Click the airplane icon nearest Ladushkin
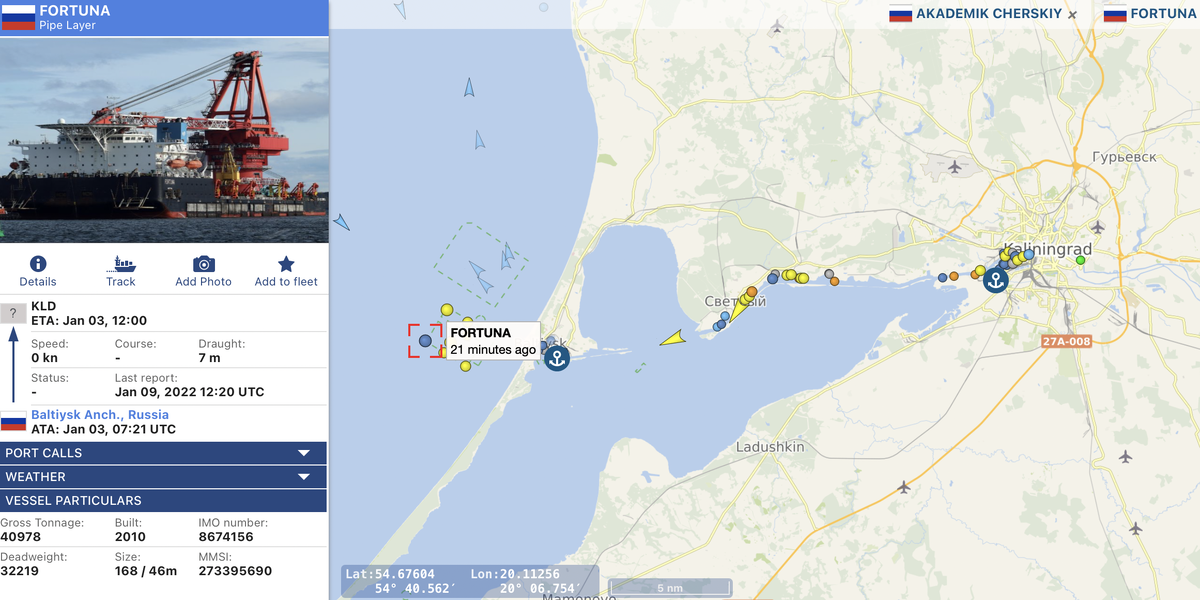The width and height of the screenshot is (1200, 600). pyautogui.click(x=904, y=487)
